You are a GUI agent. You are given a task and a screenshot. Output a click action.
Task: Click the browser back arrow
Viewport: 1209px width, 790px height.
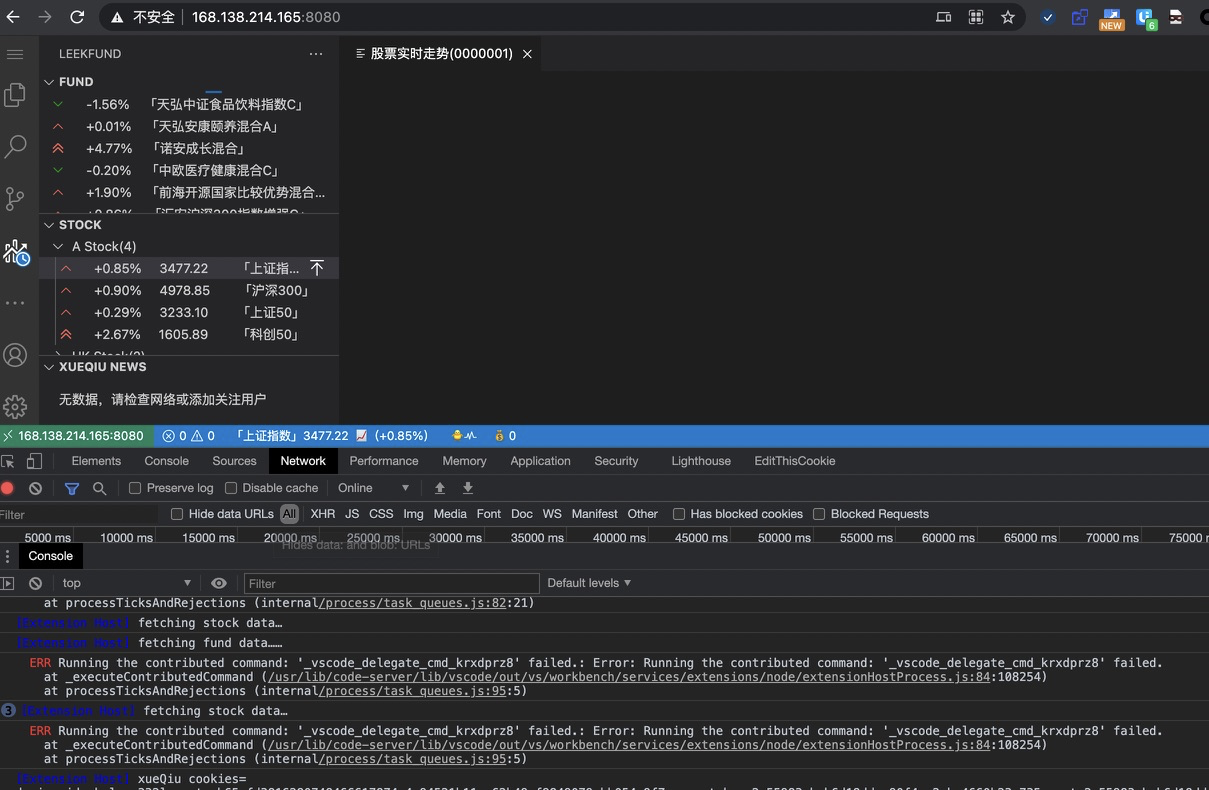pyautogui.click(x=12, y=17)
